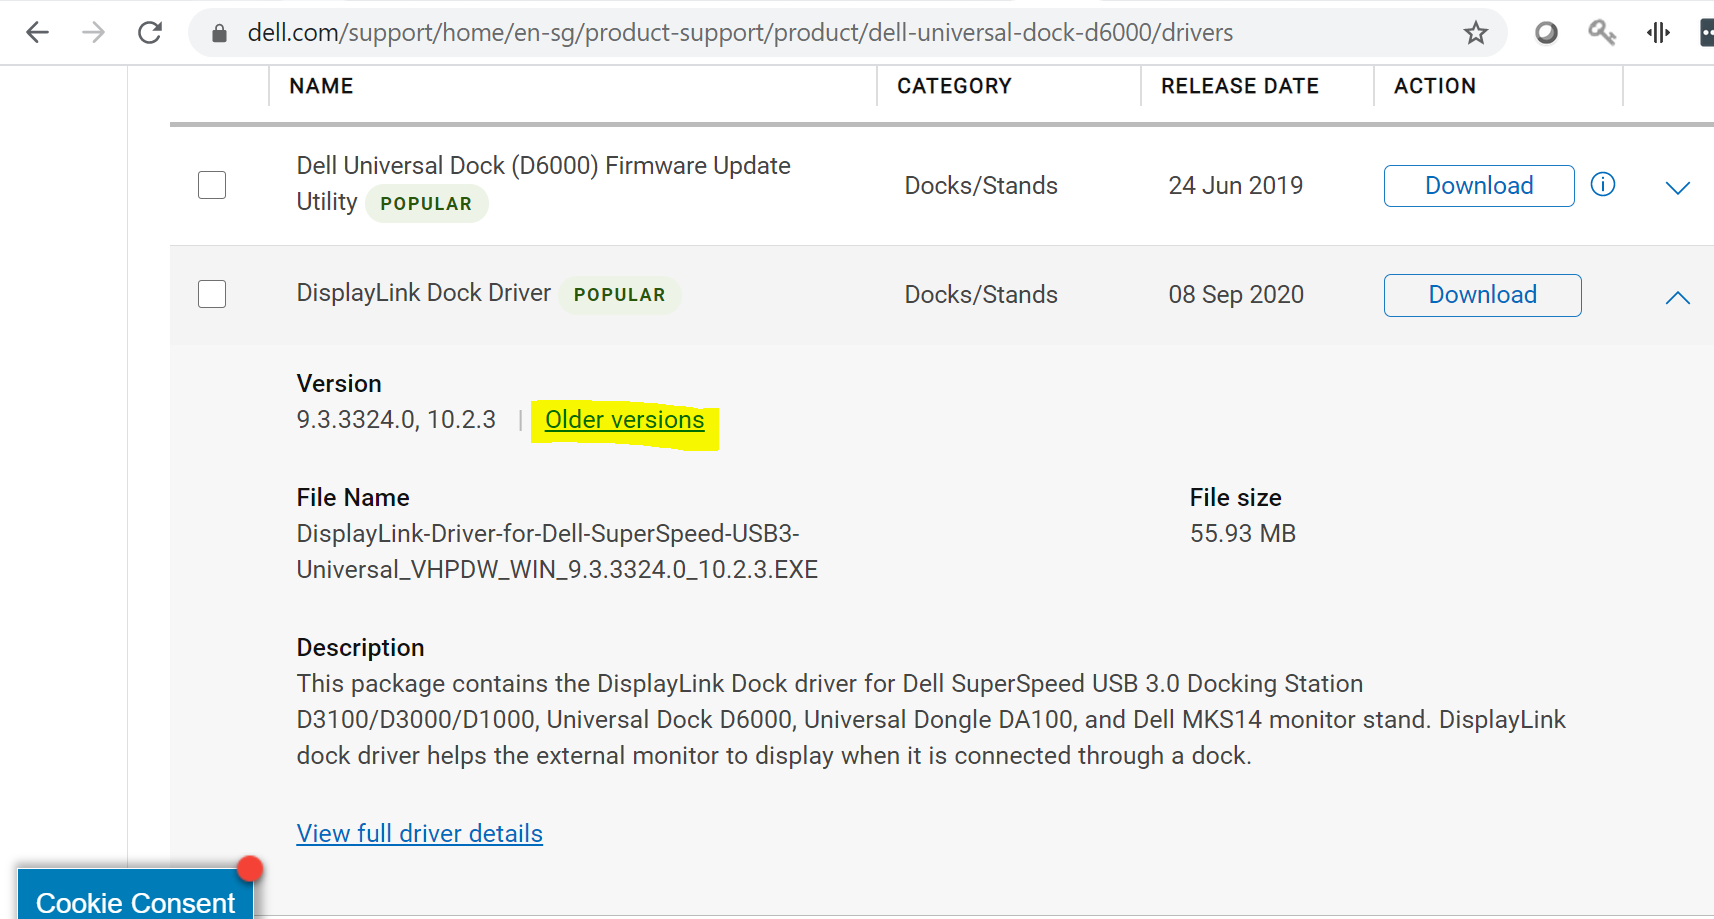Screen dimensions: 1714x919
Task: Open the circular extension icon in toolbar
Action: (1546, 33)
